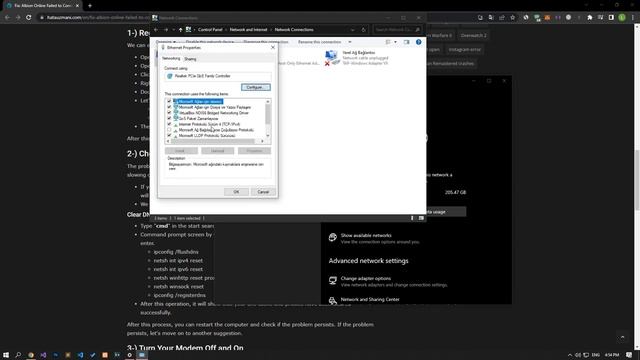Open Visual Studio Code taskbar icon
640x360 pixels.
tap(80, 355)
